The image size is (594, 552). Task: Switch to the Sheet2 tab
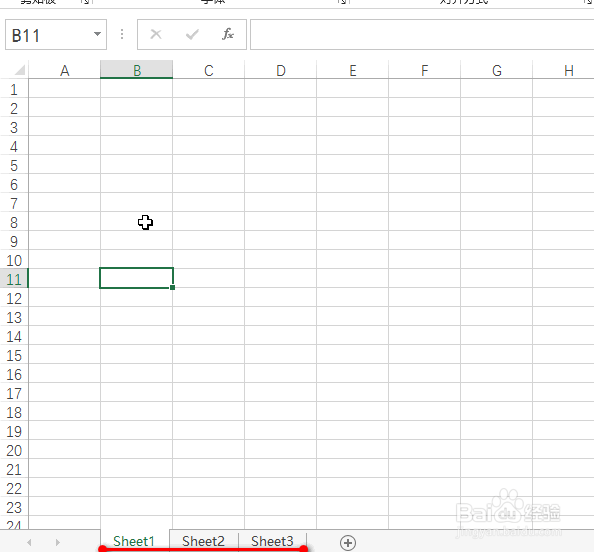pyautogui.click(x=203, y=541)
